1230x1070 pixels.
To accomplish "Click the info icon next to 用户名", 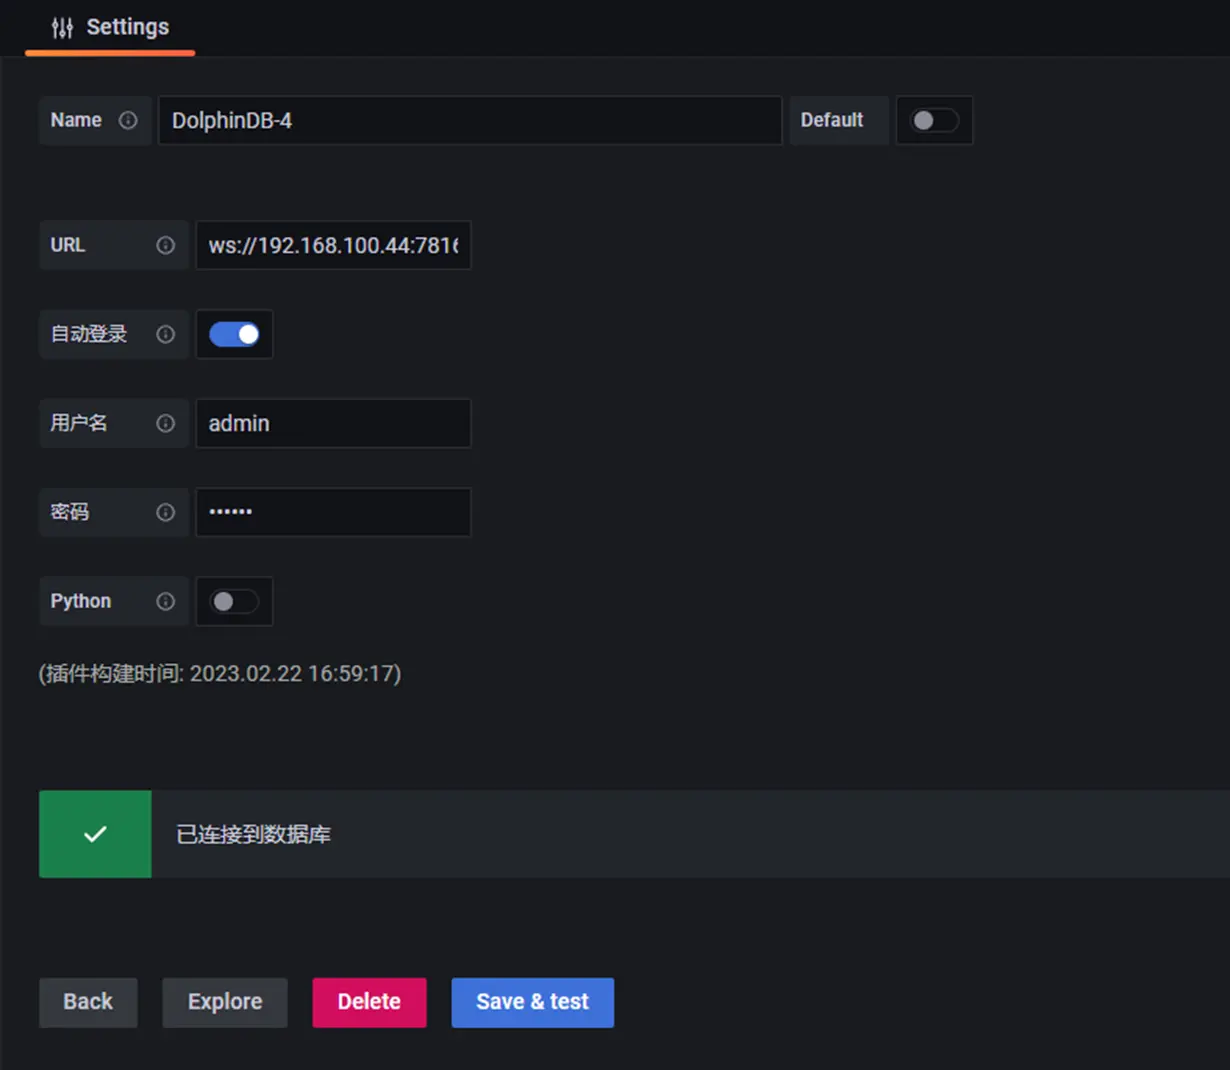I will pos(165,423).
